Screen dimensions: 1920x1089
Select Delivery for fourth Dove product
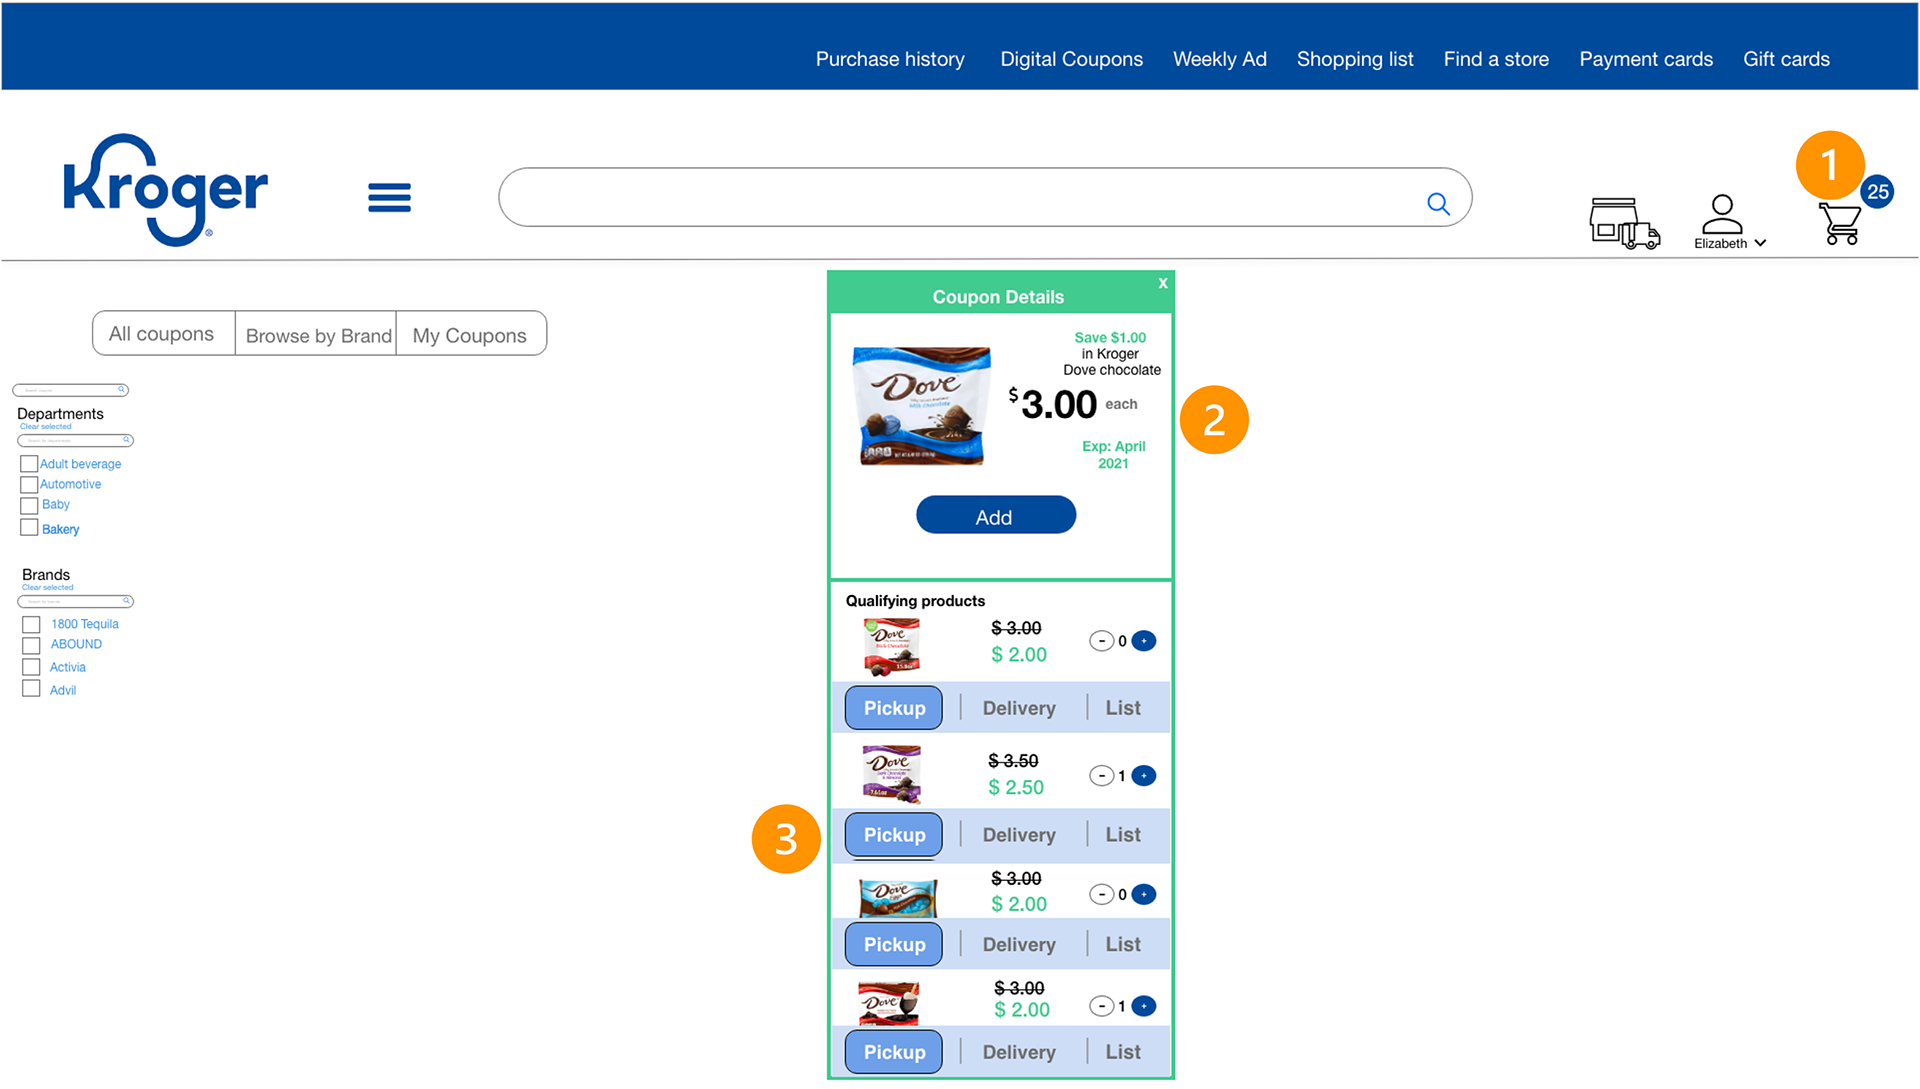(1019, 1052)
